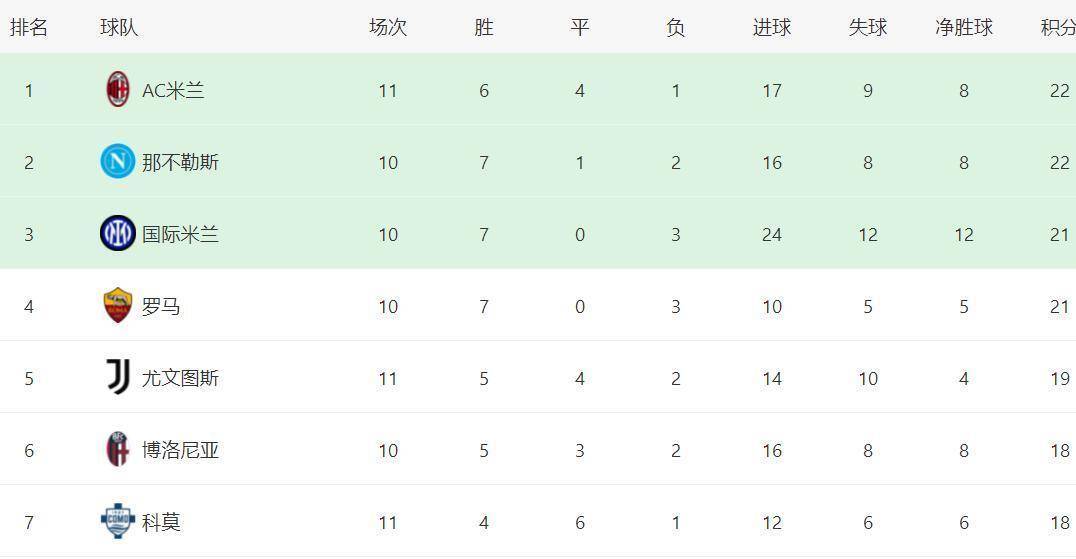Click the 场次 column header
This screenshot has width=1076, height=559.
click(387, 28)
